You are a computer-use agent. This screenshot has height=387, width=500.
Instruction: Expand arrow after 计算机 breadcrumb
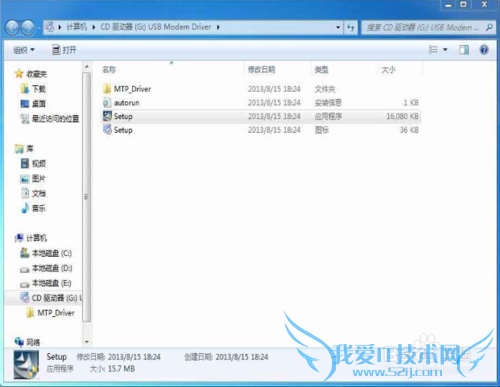94,27
